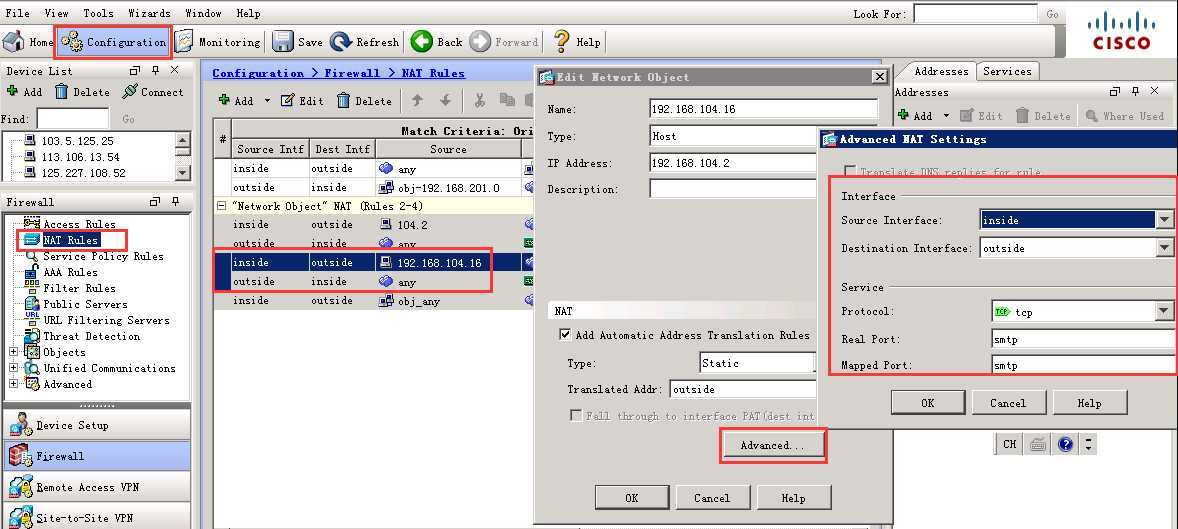The height and width of the screenshot is (529, 1178).
Task: Save the running configuration
Action: click(298, 42)
